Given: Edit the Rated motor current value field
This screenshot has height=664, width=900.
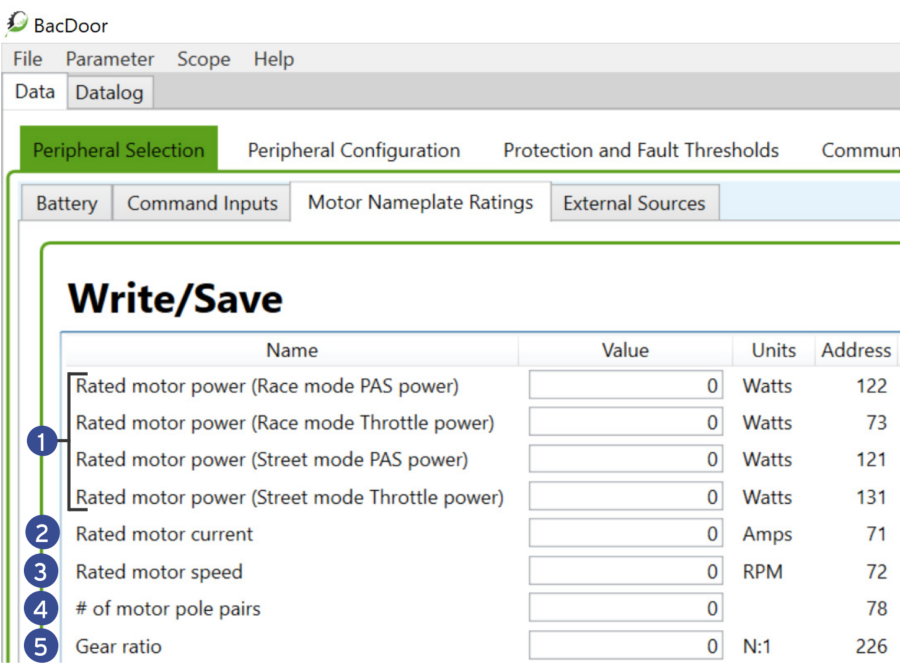Looking at the screenshot, I should [x=626, y=534].
